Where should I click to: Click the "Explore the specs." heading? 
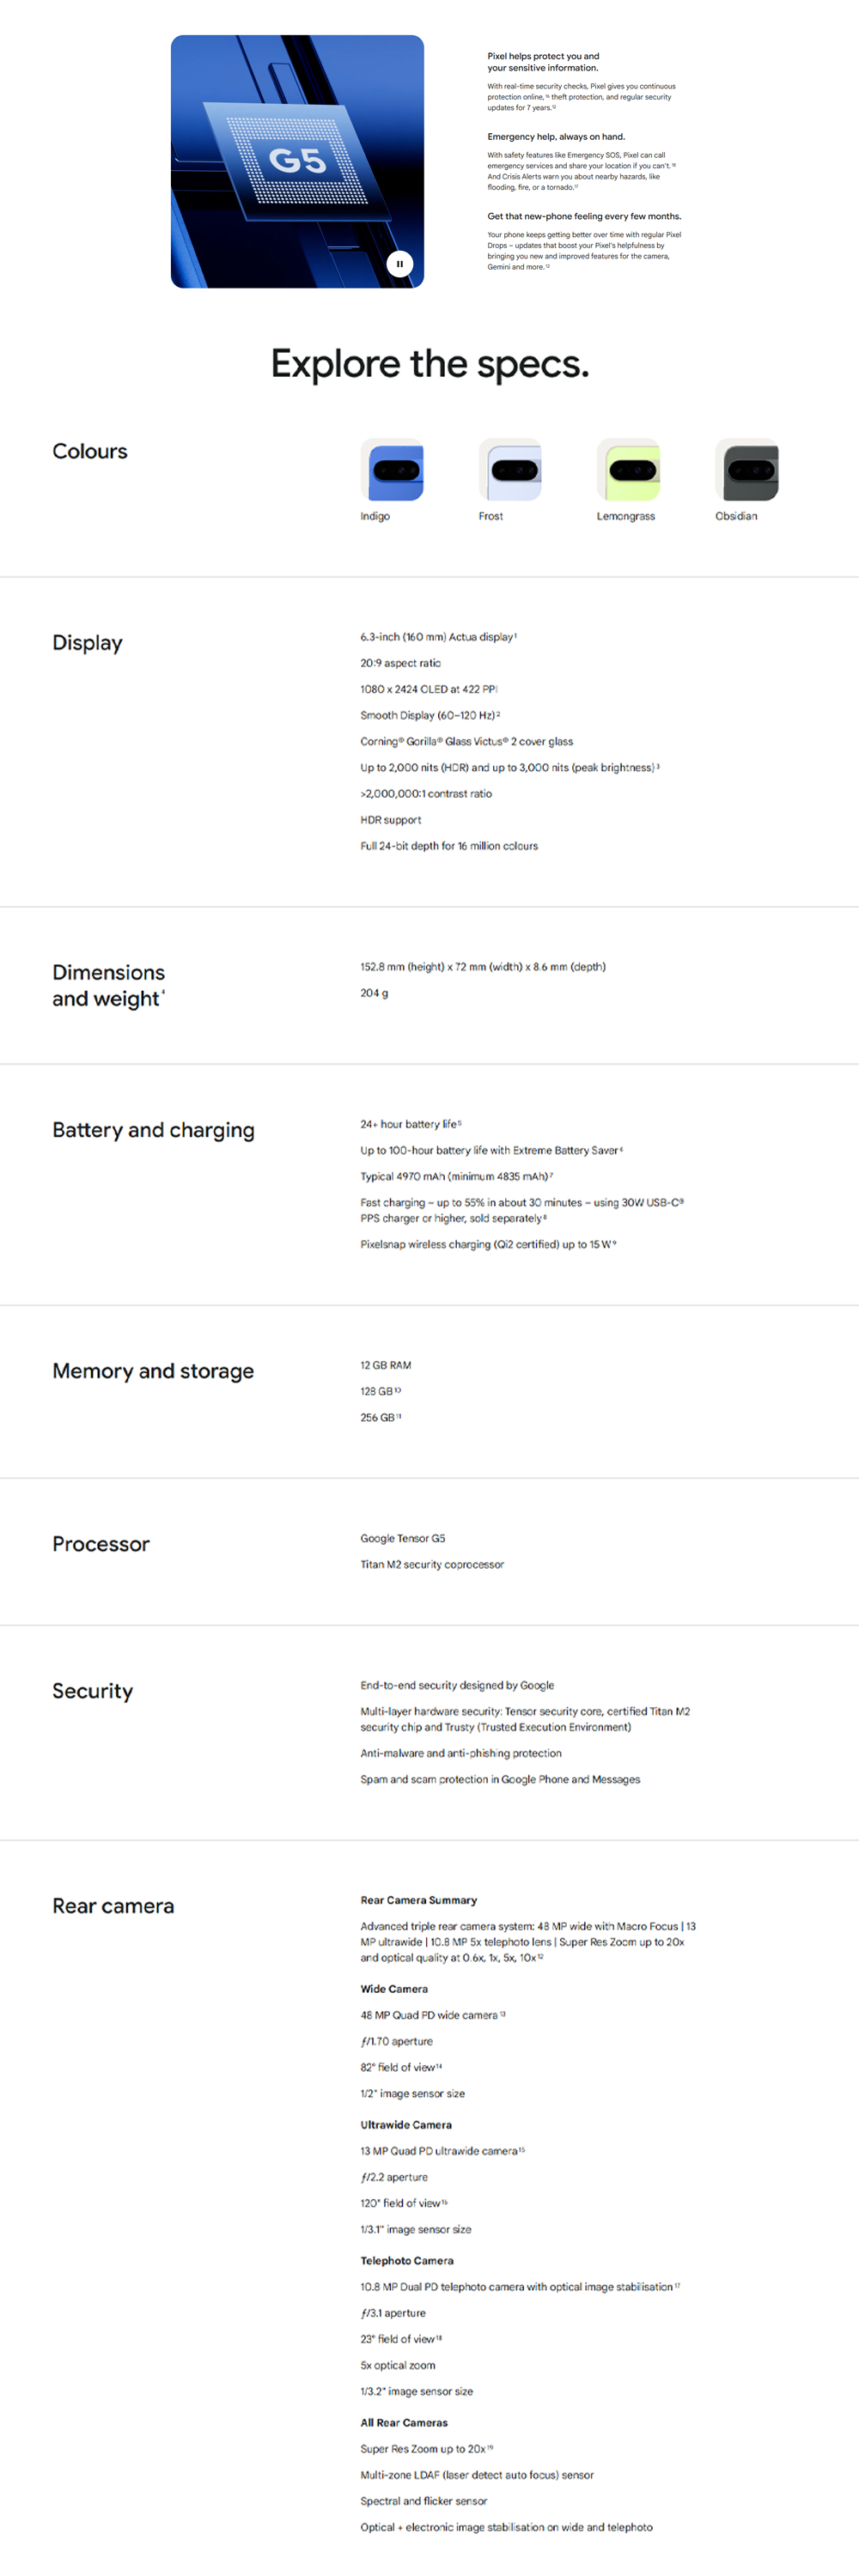(x=430, y=364)
